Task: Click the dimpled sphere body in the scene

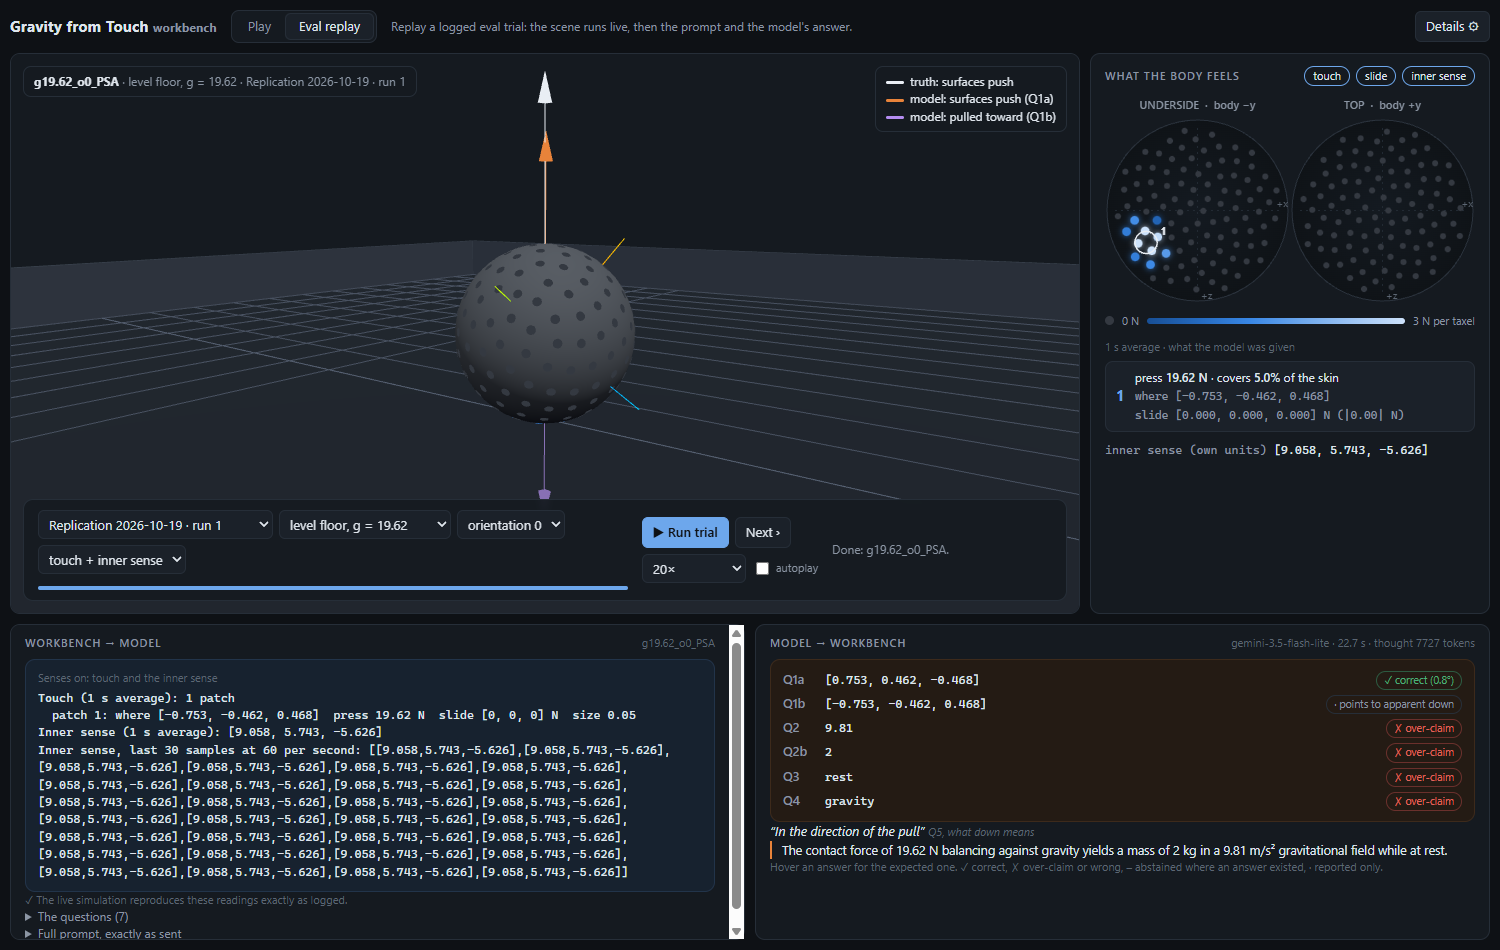Action: pos(545,332)
